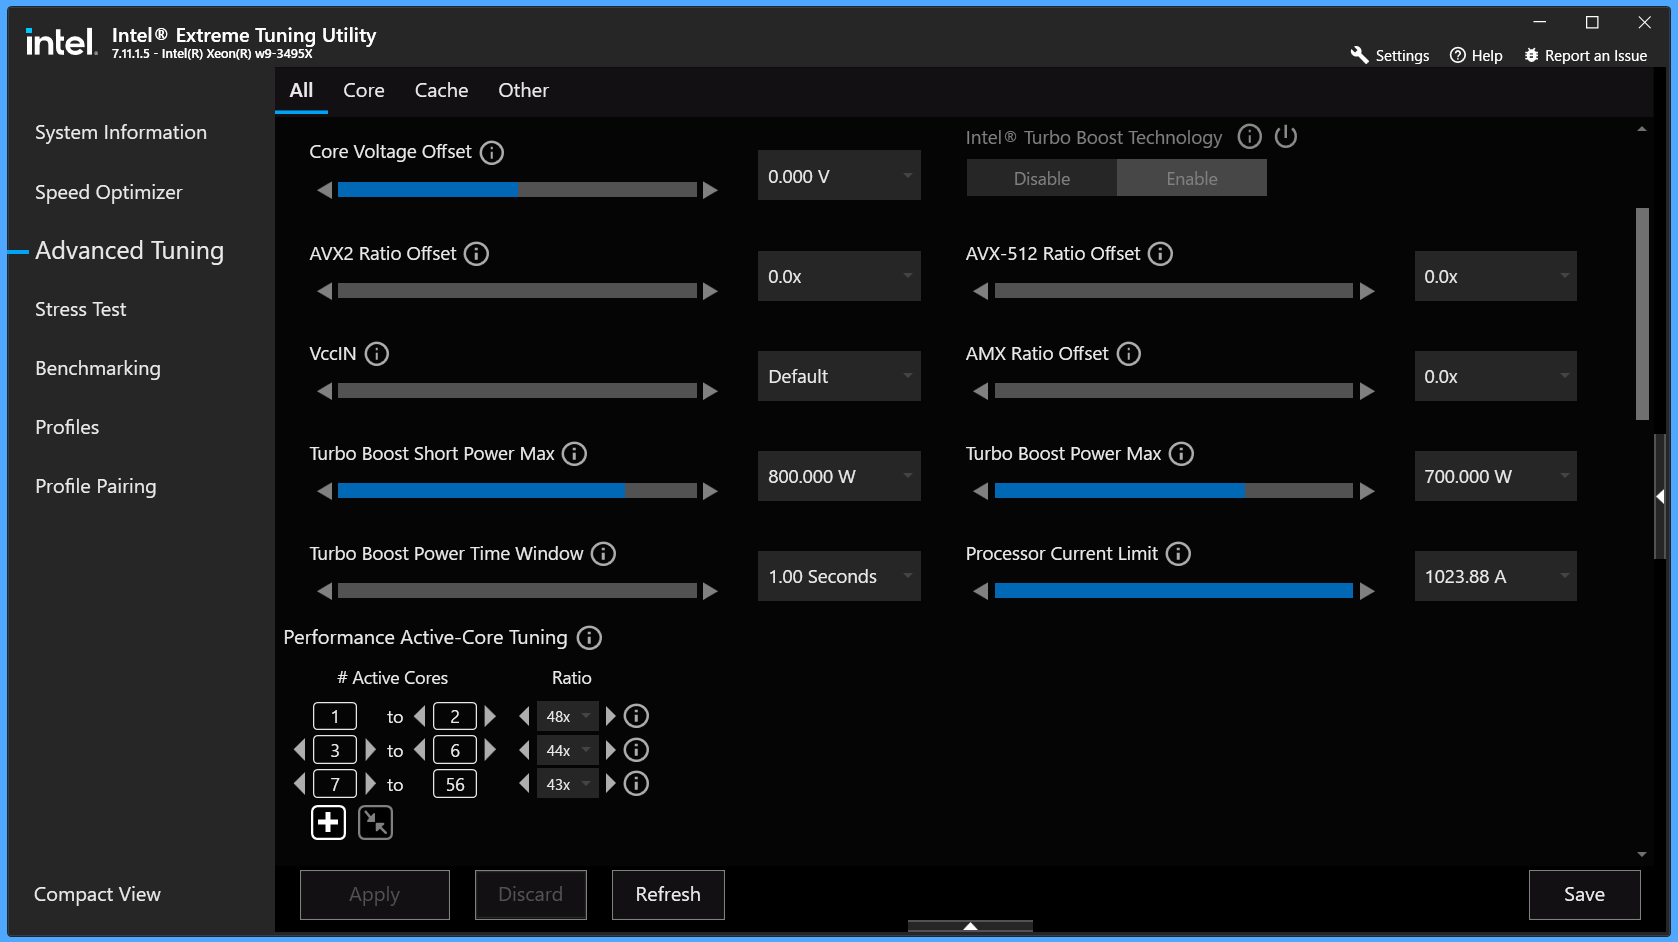Go to Speed Optimizer

tap(108, 192)
